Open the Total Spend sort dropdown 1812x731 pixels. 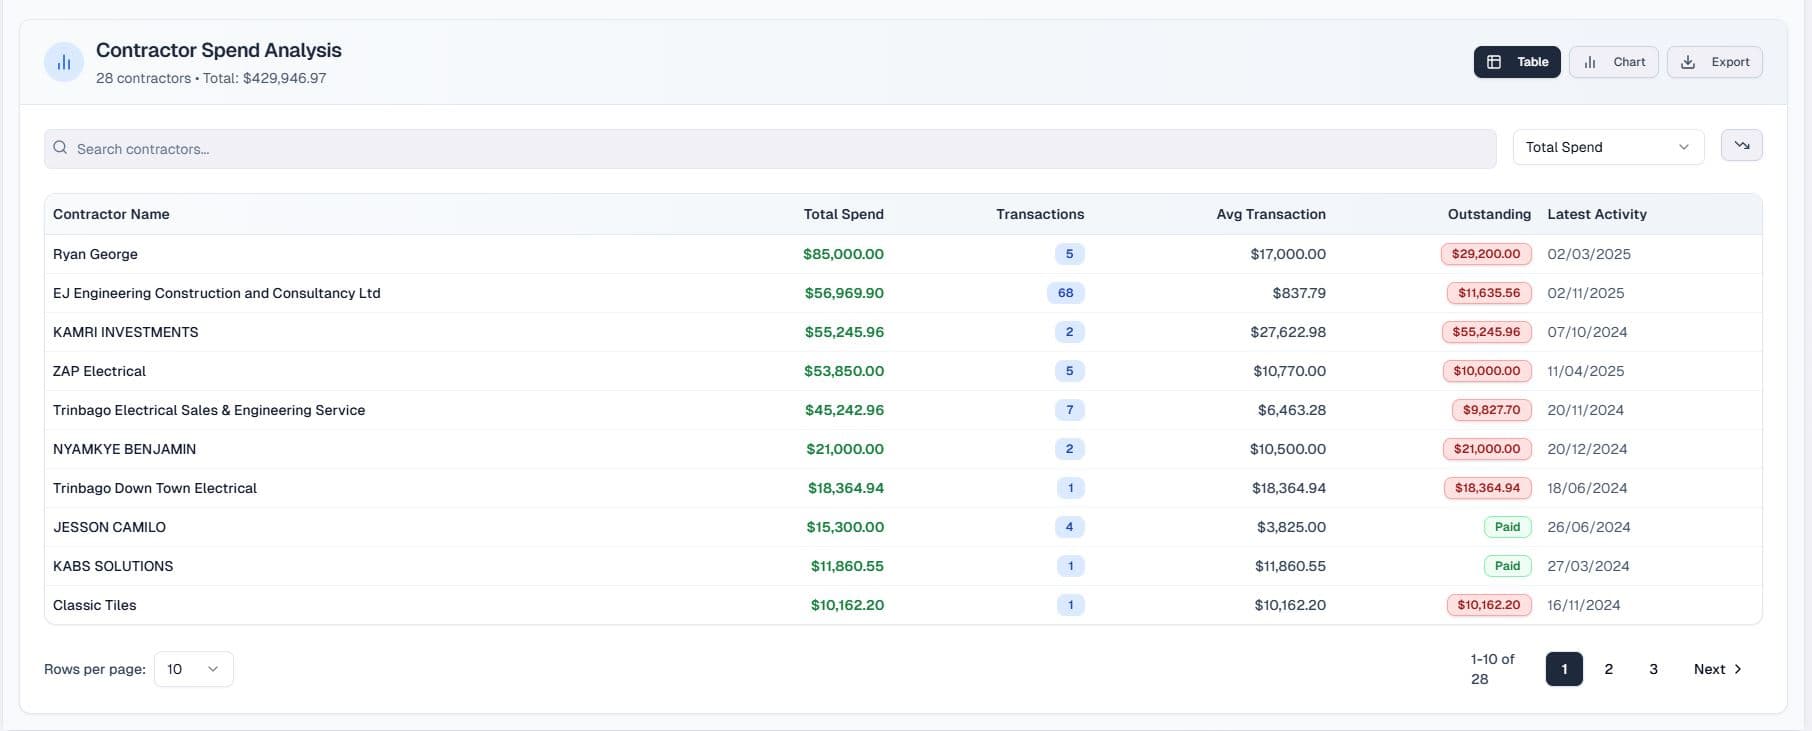click(x=1608, y=147)
